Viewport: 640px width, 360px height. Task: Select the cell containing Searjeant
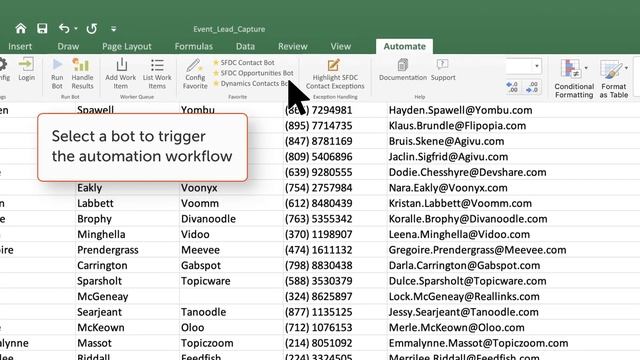point(99,312)
